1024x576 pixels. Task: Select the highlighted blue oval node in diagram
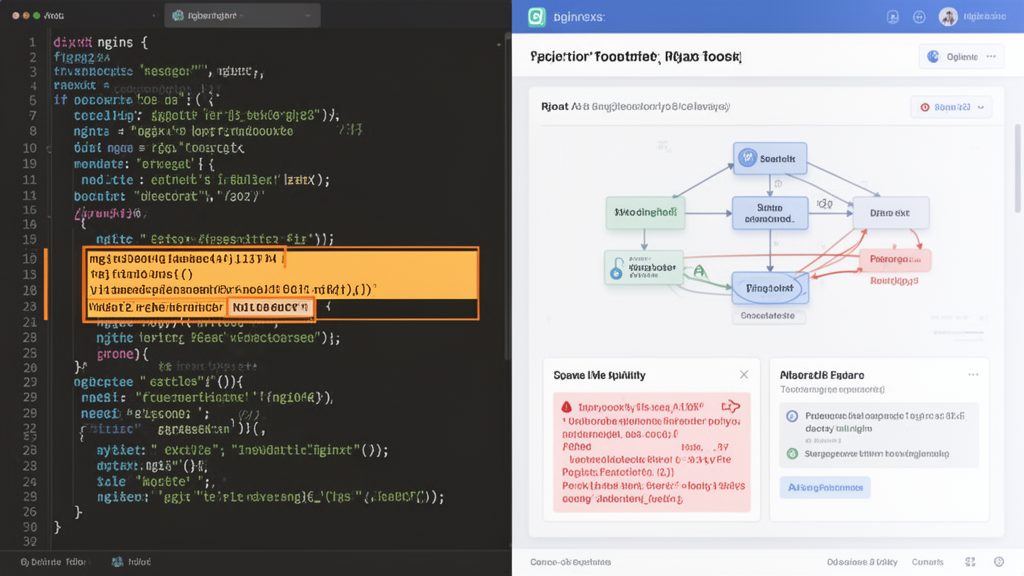pos(769,288)
